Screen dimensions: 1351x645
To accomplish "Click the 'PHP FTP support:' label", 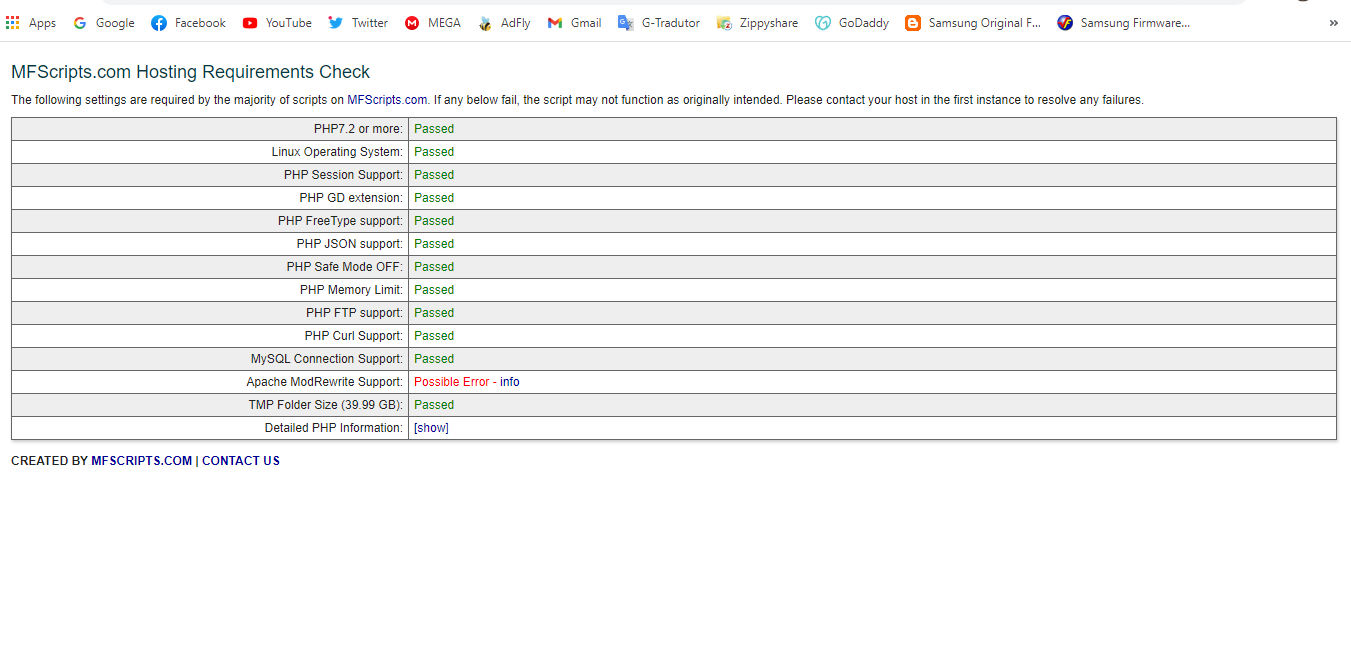I will click(x=355, y=313).
